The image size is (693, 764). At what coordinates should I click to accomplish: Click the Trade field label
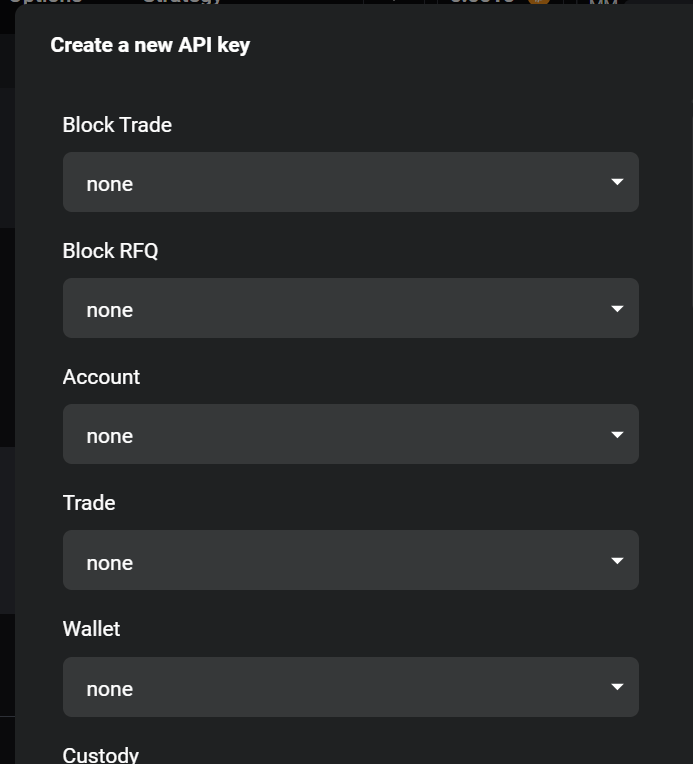coord(89,503)
